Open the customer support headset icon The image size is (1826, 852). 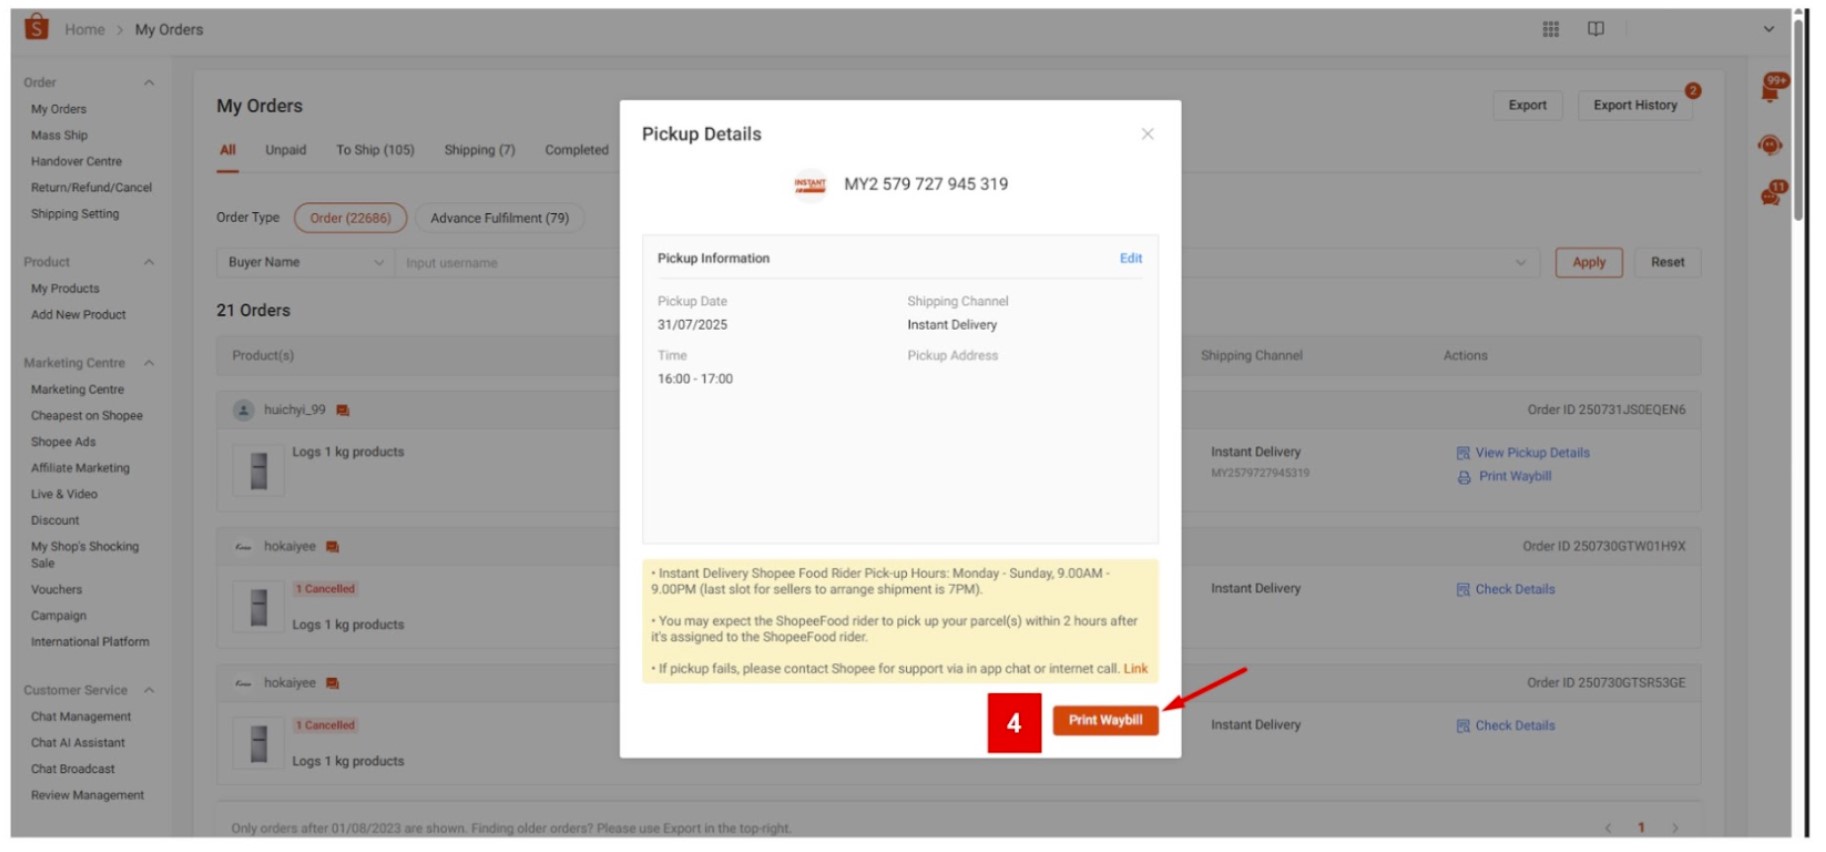[1769, 146]
